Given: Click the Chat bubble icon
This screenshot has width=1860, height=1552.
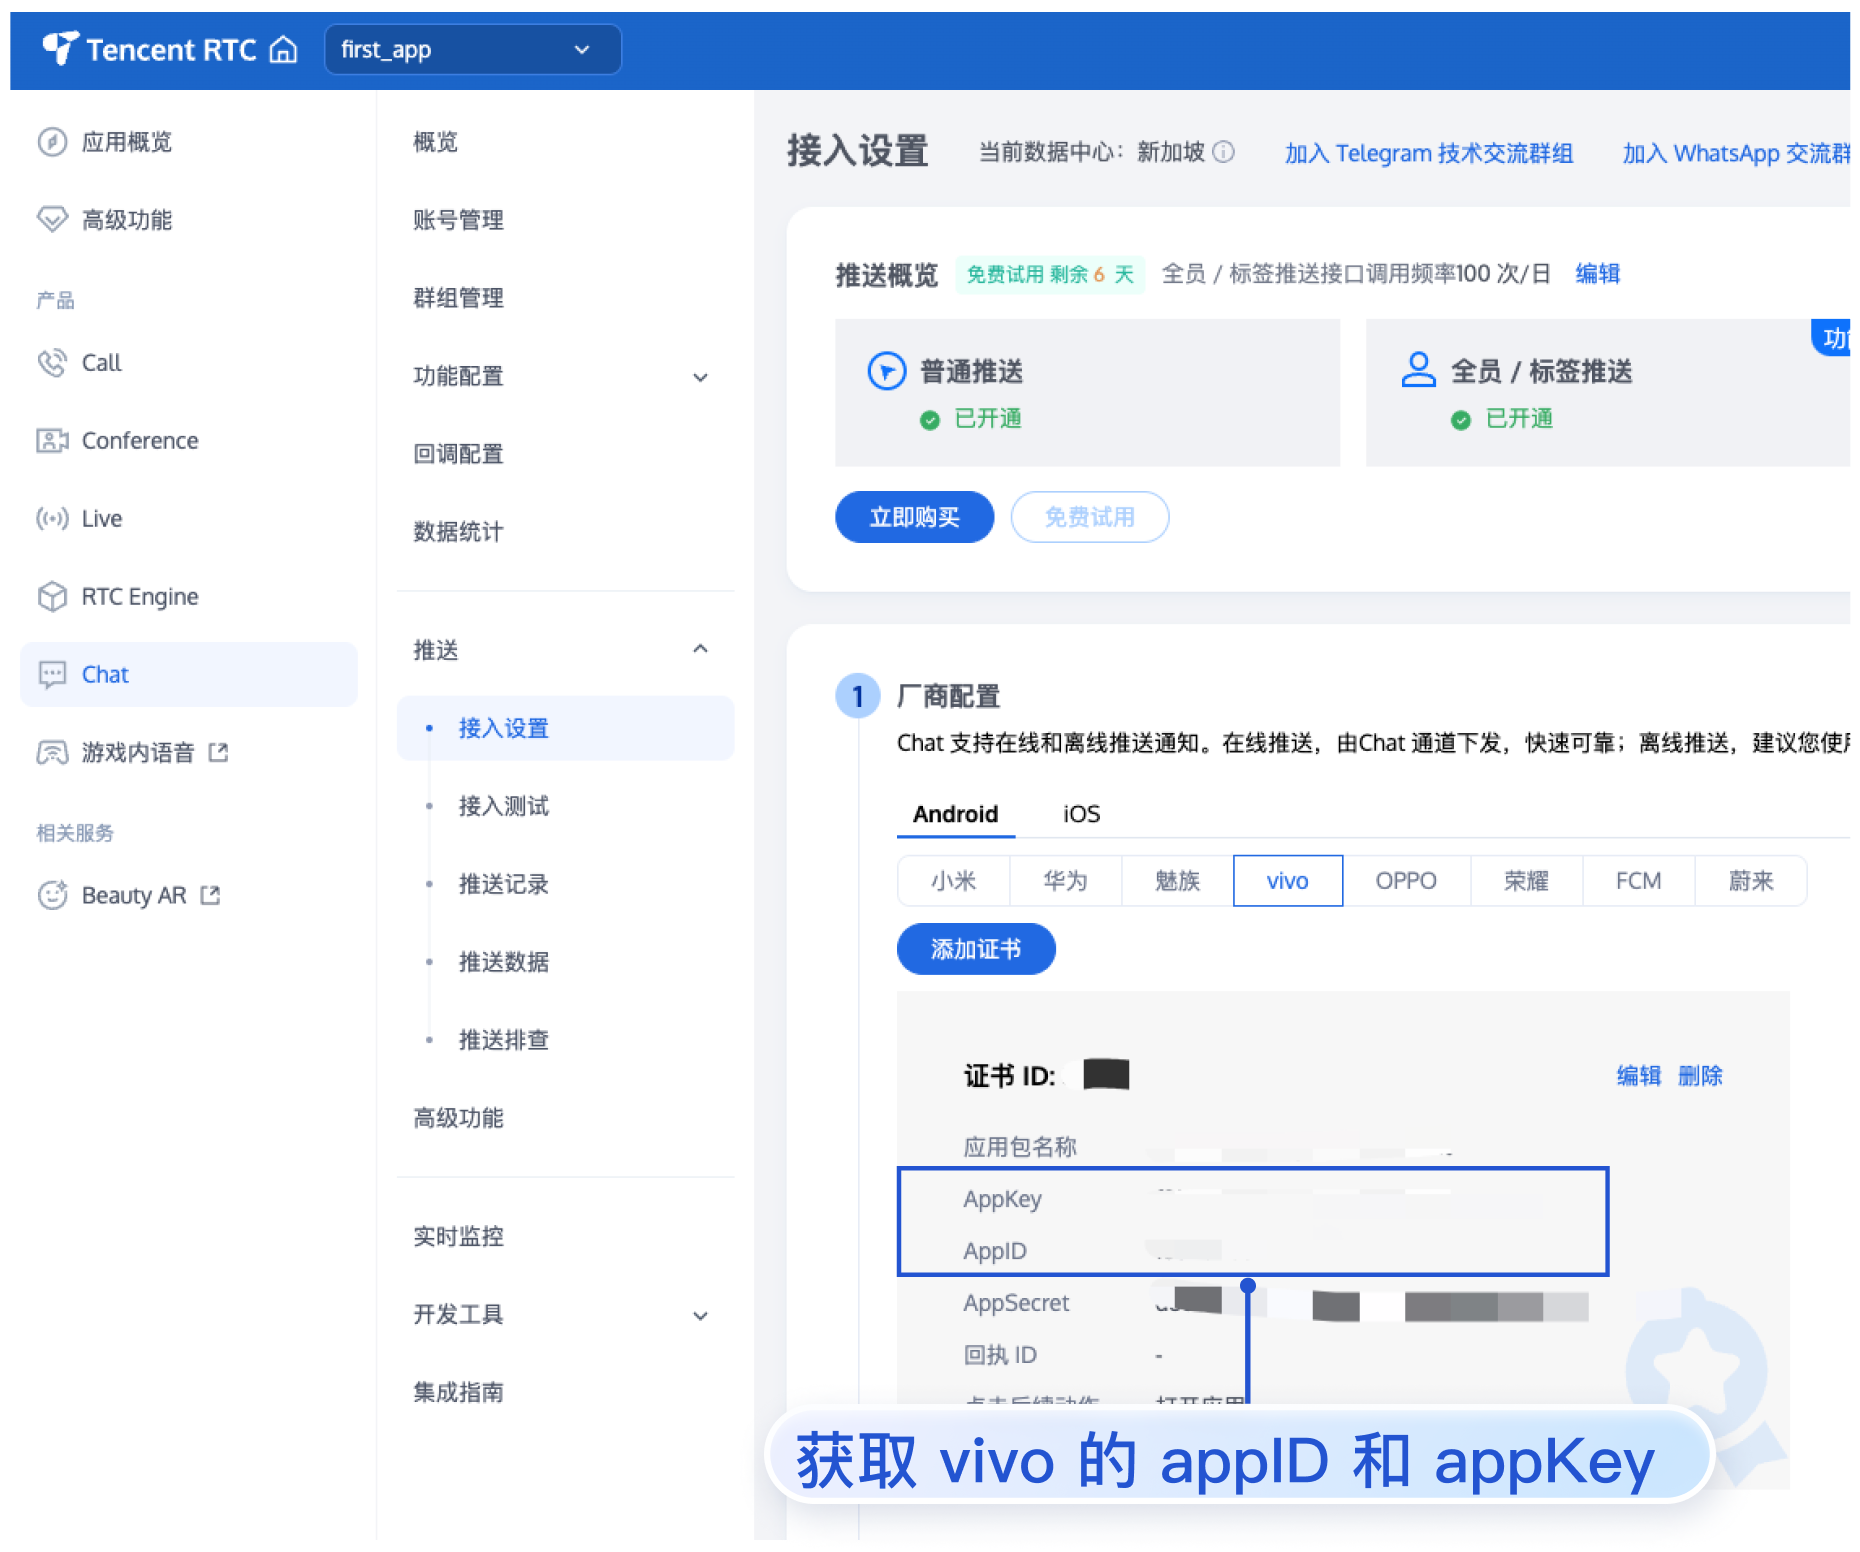Looking at the screenshot, I should (52, 675).
